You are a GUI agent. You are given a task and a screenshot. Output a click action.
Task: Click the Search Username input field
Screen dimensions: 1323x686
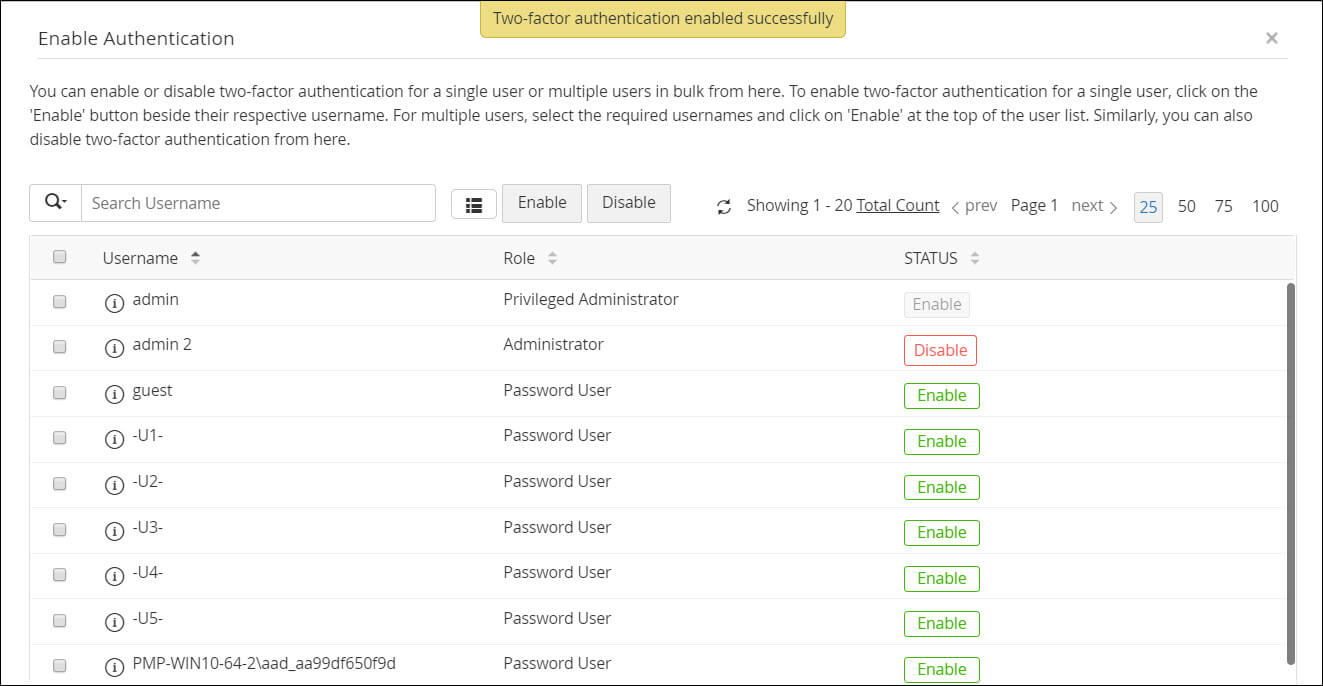click(x=258, y=203)
